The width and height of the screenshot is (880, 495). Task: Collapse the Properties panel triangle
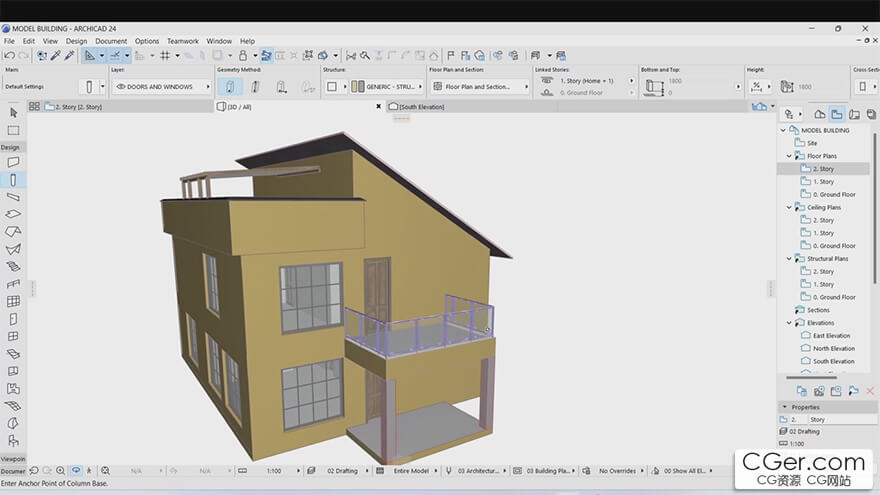point(785,407)
